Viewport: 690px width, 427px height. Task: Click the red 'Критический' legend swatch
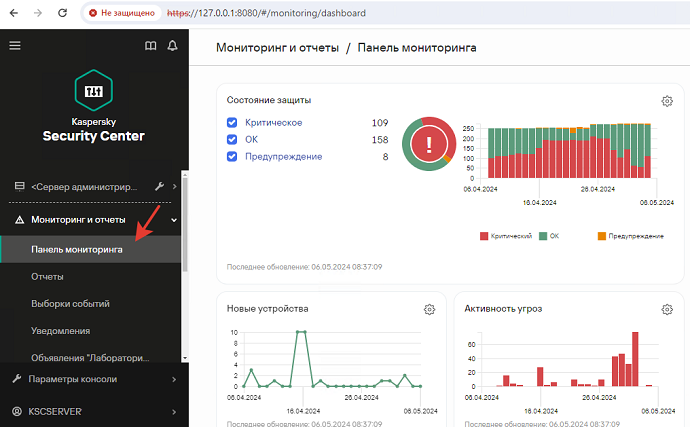tap(484, 236)
